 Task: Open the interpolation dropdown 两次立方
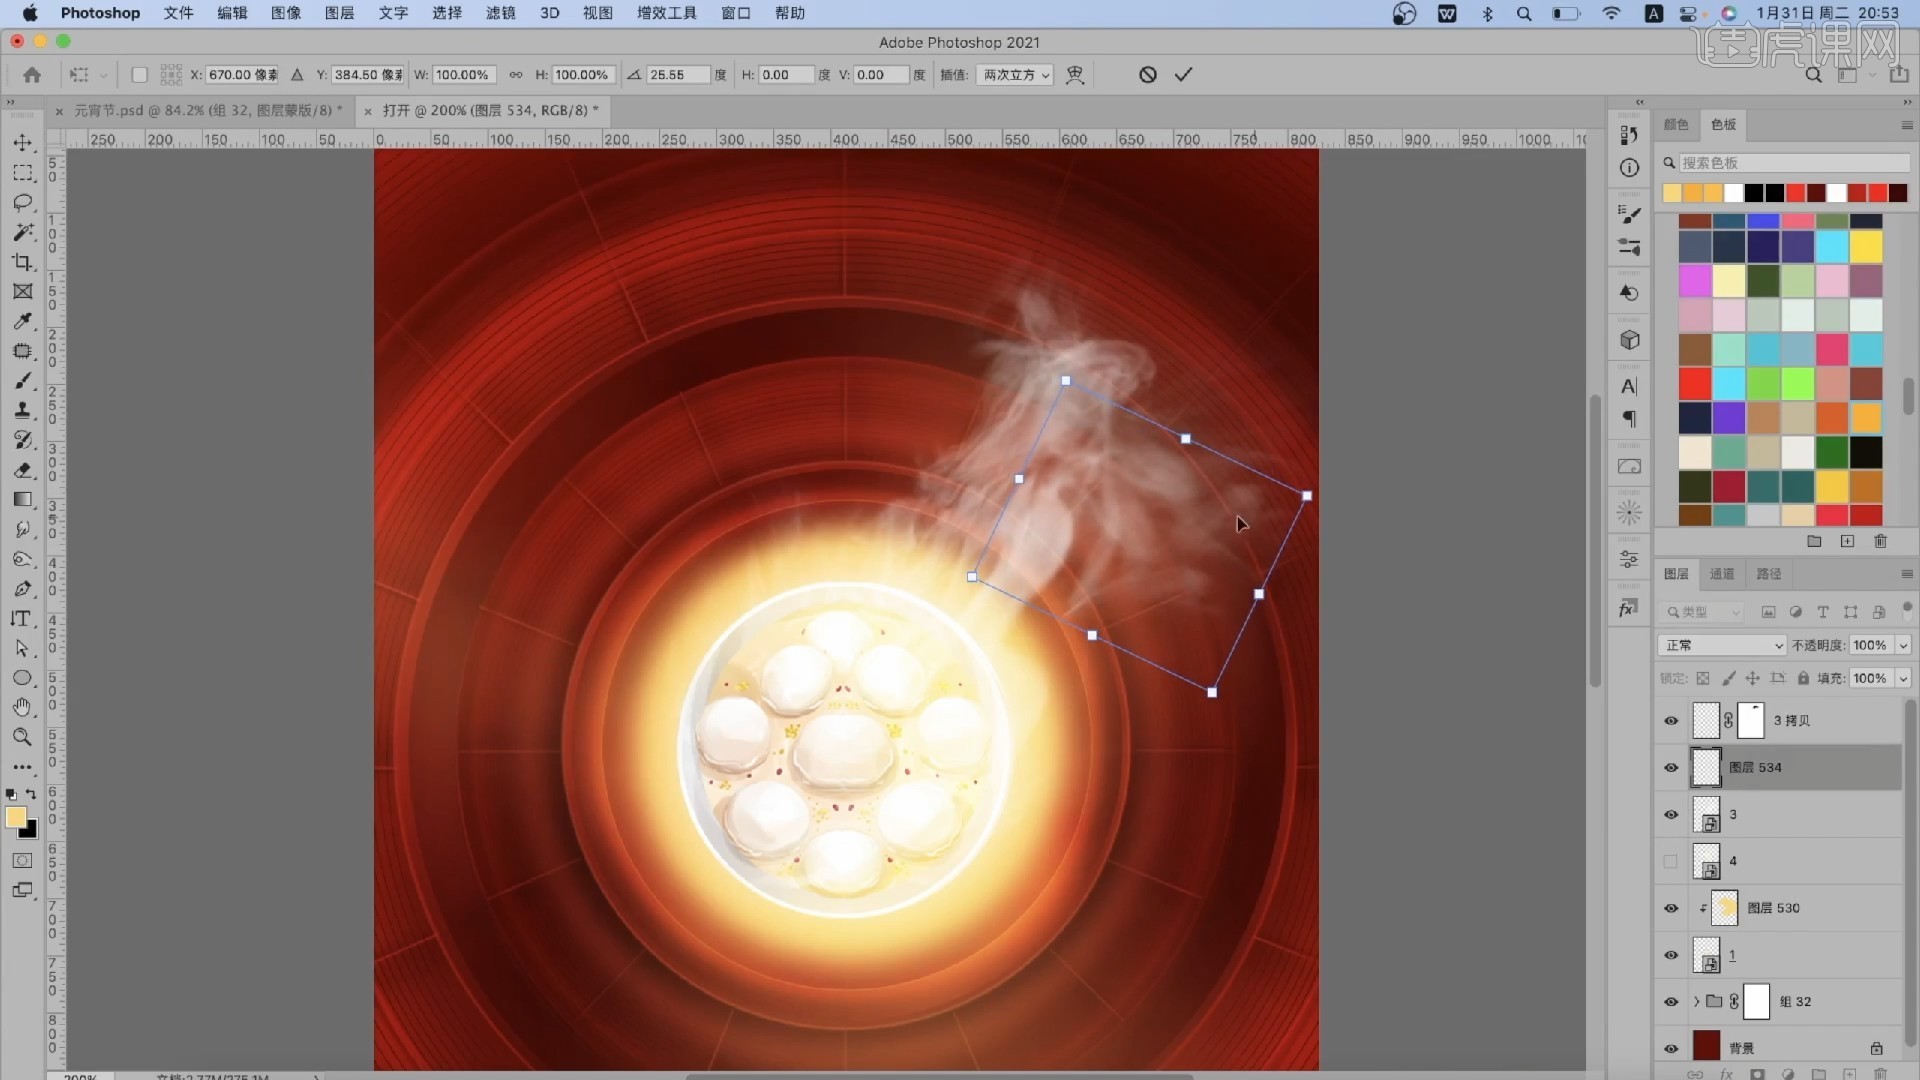[x=1015, y=75]
